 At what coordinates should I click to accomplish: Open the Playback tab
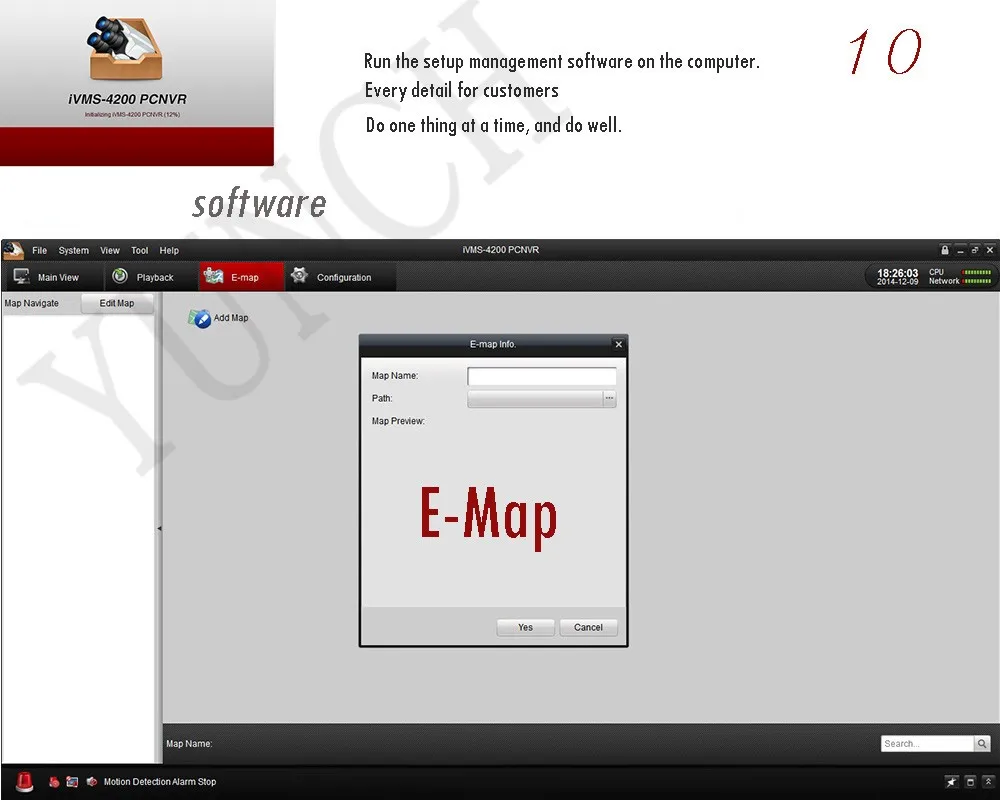pos(151,277)
